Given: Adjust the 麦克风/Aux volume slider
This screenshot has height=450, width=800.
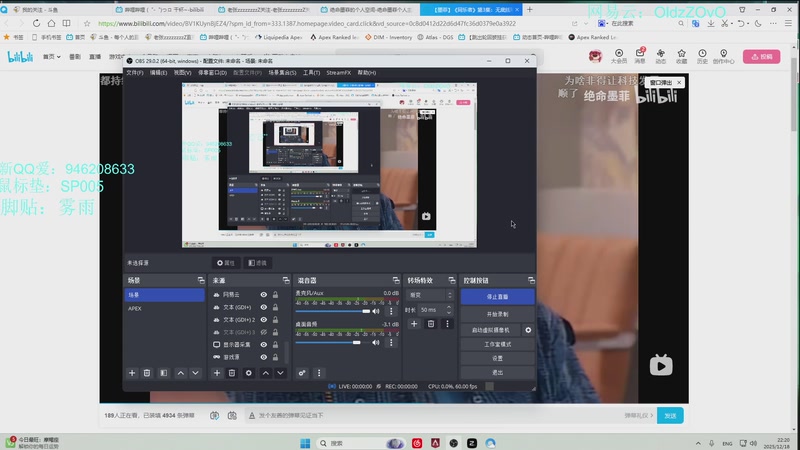Looking at the screenshot, I should [333, 311].
